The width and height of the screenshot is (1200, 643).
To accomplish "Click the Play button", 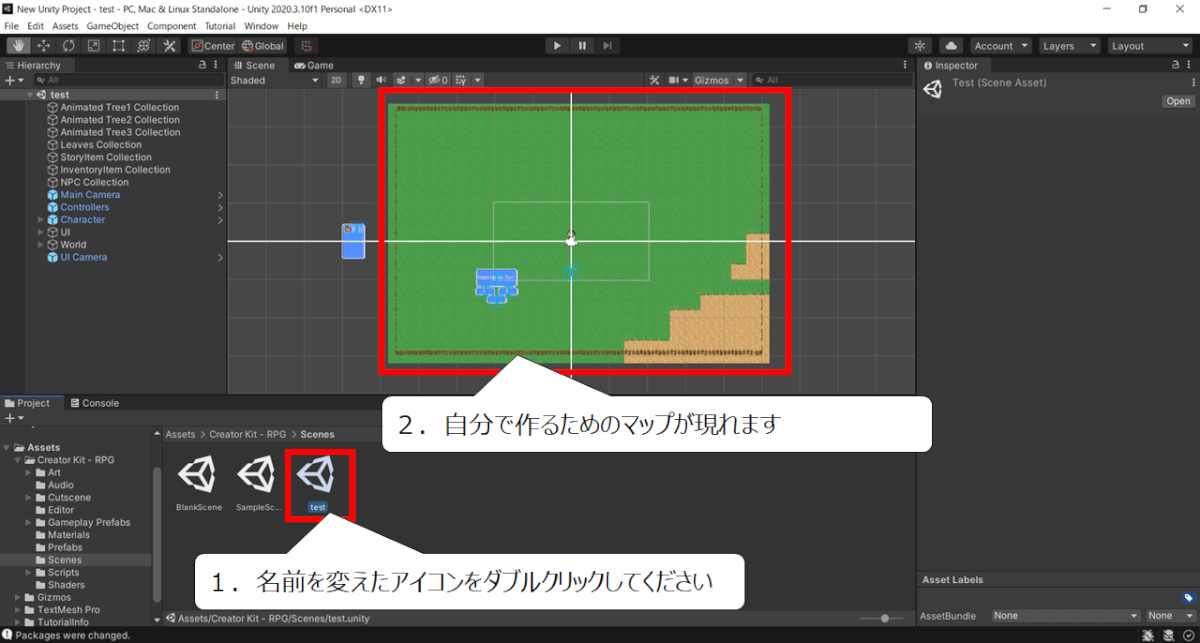I will point(558,46).
